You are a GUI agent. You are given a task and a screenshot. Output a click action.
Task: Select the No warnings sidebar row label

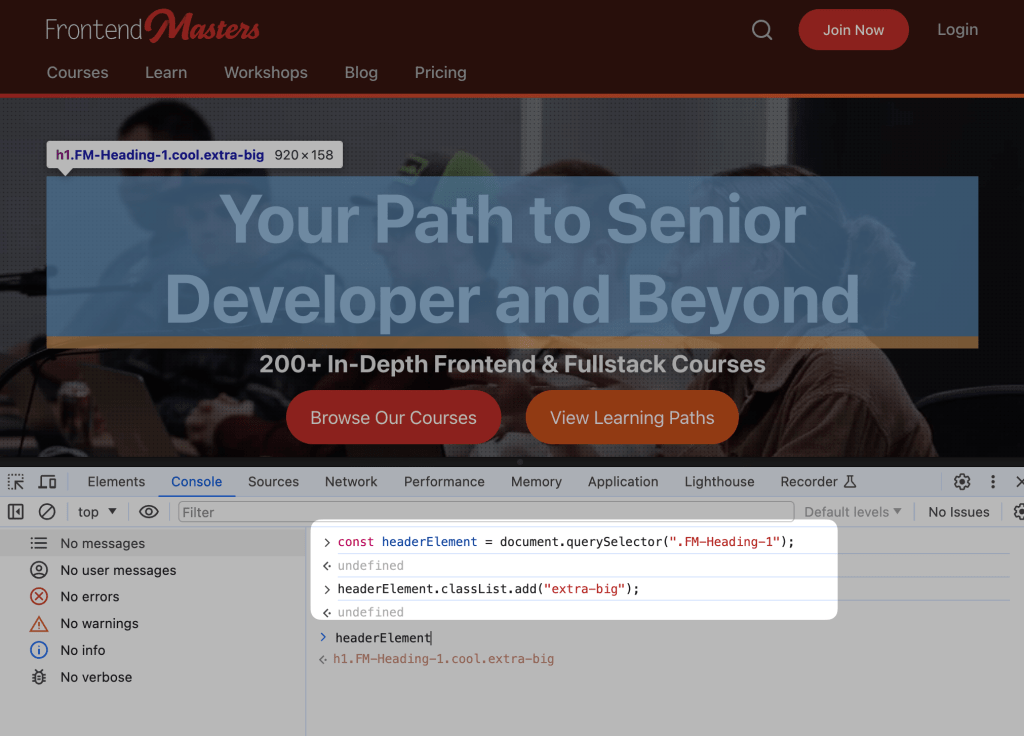[99, 624]
